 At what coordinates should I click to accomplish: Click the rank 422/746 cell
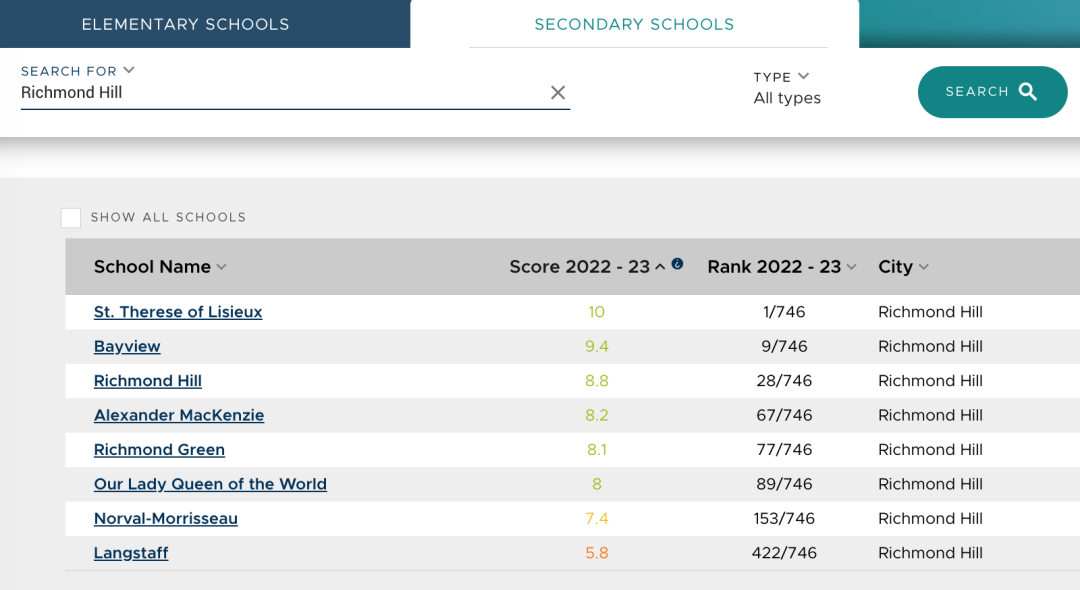click(x=784, y=553)
